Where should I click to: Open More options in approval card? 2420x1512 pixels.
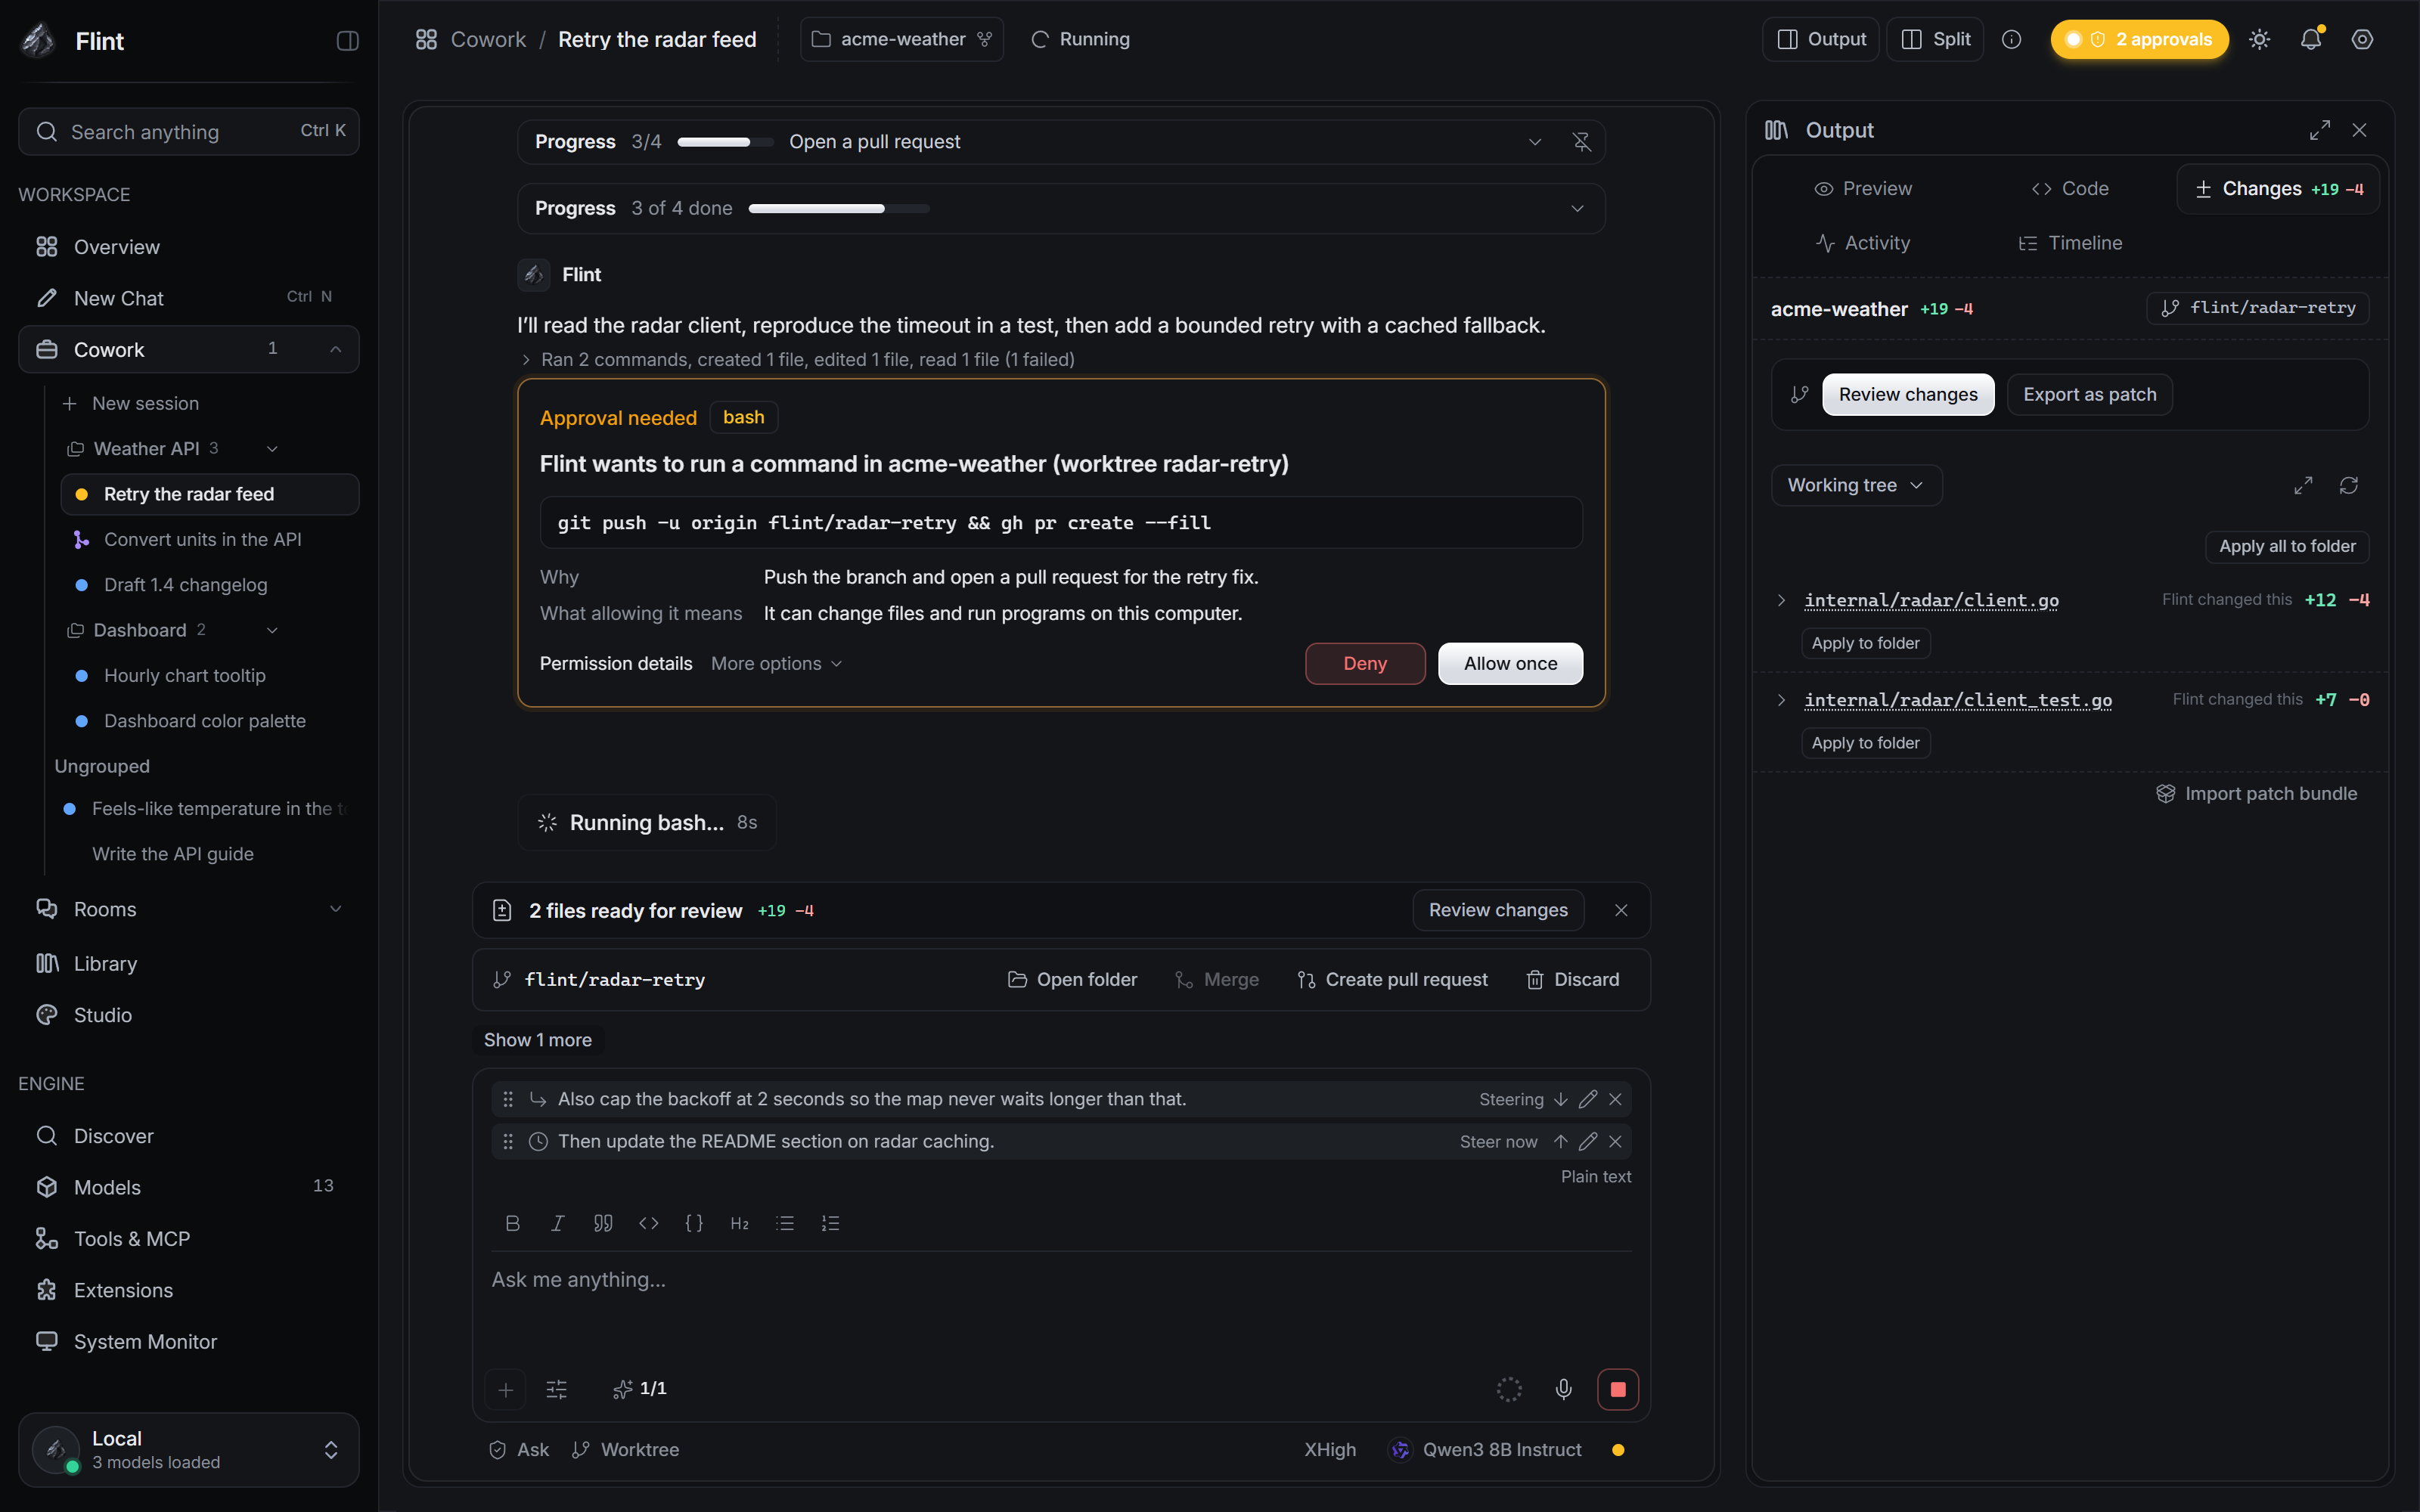[777, 664]
